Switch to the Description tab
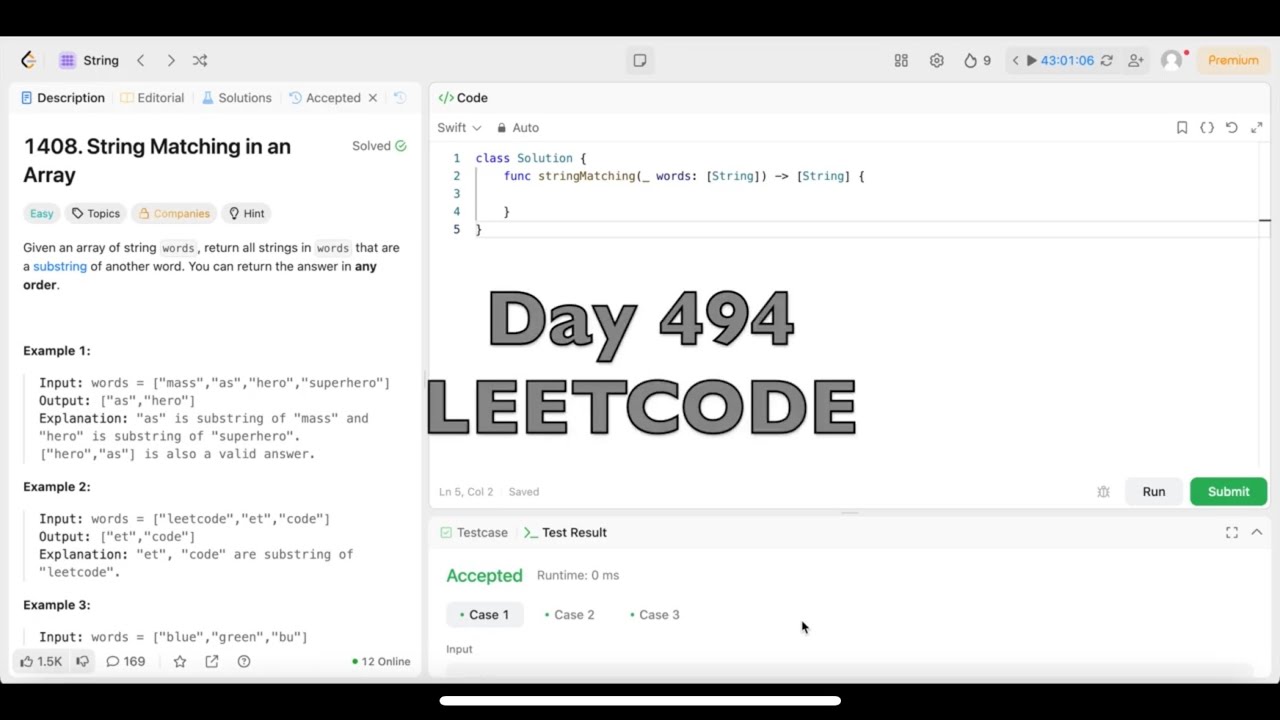Image resolution: width=1280 pixels, height=720 pixels. click(62, 98)
